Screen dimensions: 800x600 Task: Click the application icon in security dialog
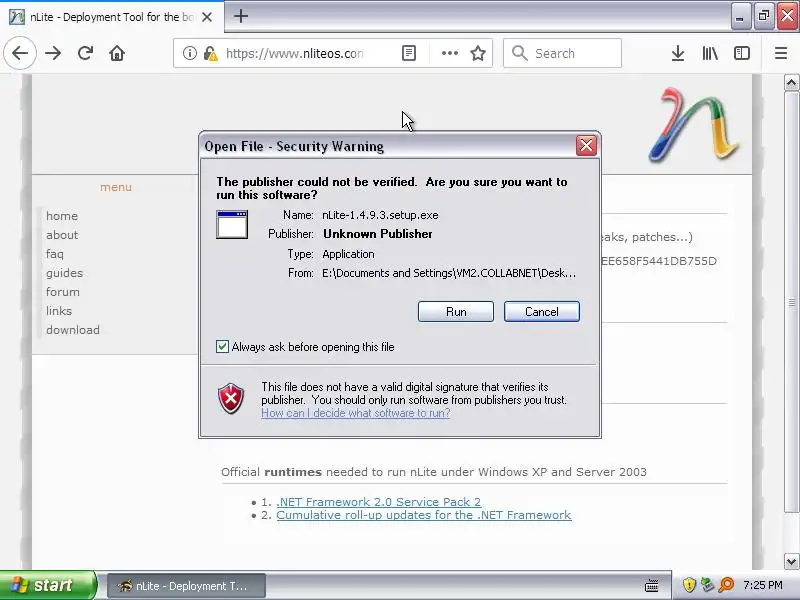click(232, 224)
